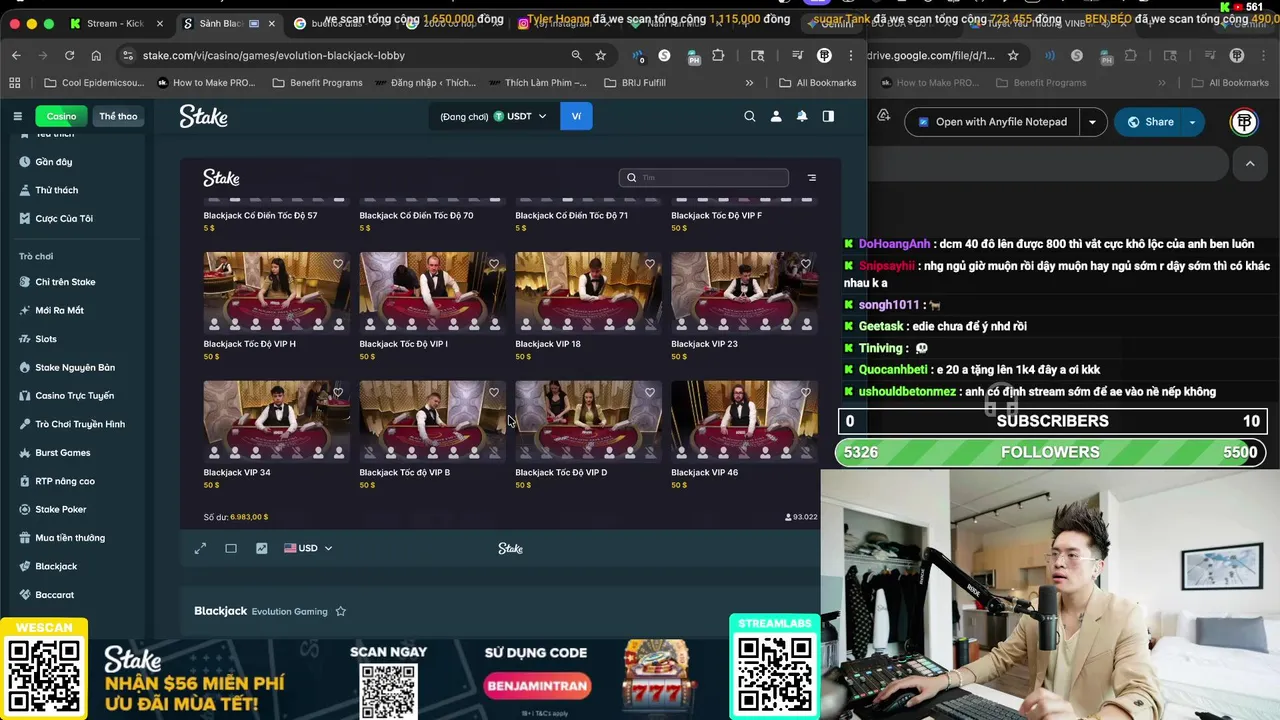Click the Stake site search magnifier icon
This screenshot has height=720, width=1280.
[x=750, y=116]
